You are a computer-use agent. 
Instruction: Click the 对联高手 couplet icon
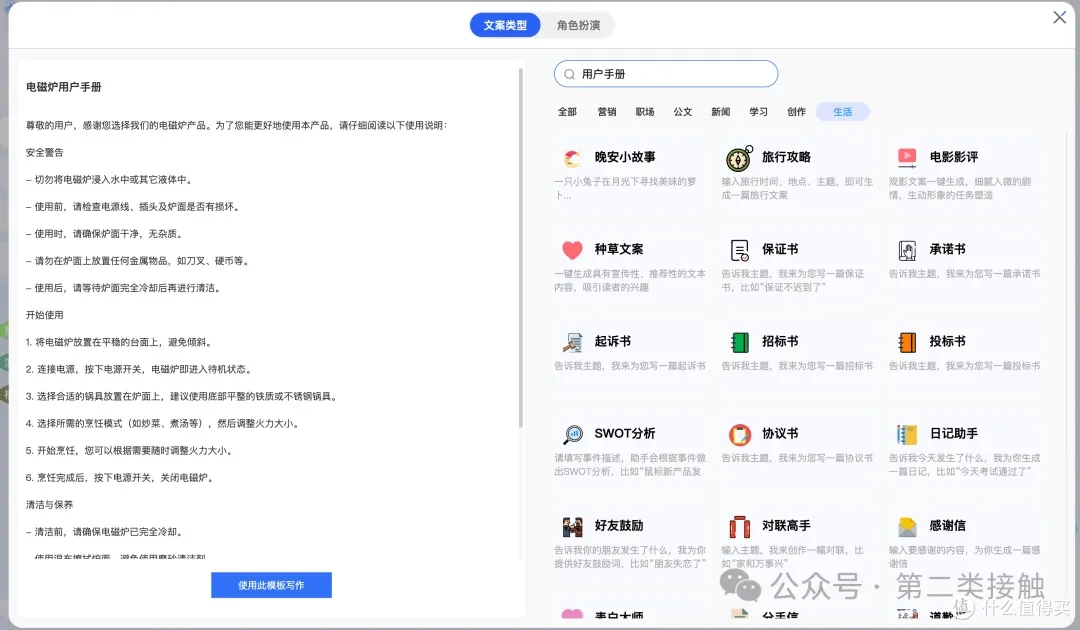[739, 527]
